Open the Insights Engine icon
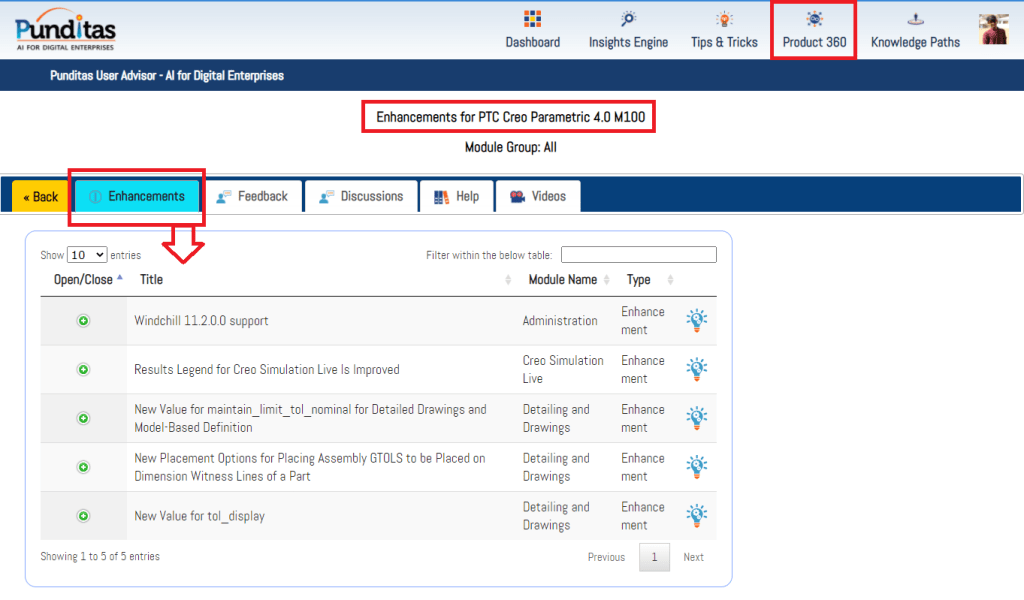The height and width of the screenshot is (600, 1024). tap(628, 20)
